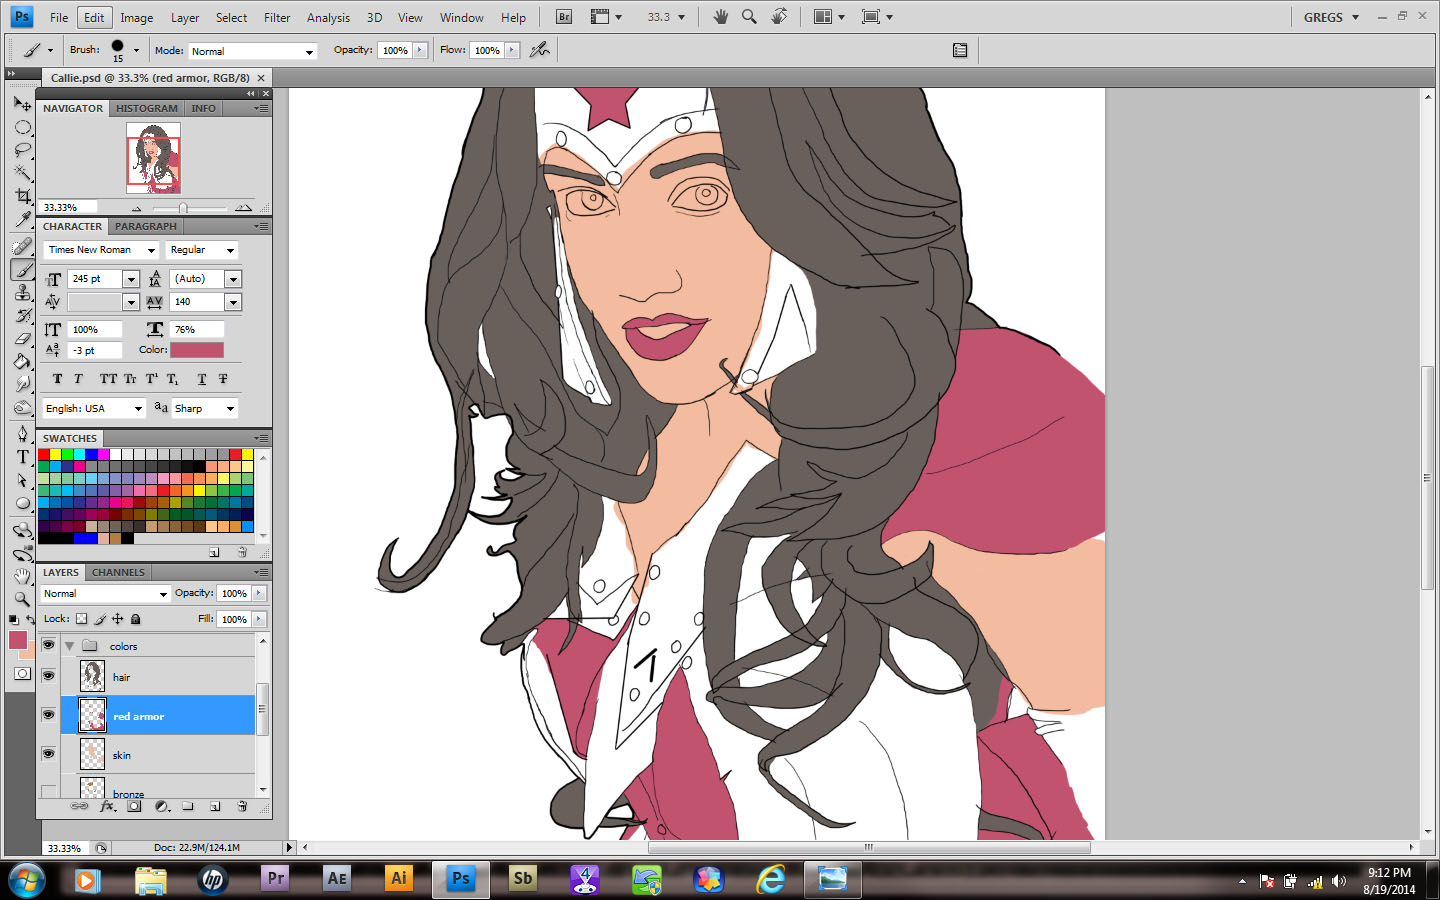Screen dimensions: 1440x900
Task: Open the Filter menu
Action: point(277,17)
